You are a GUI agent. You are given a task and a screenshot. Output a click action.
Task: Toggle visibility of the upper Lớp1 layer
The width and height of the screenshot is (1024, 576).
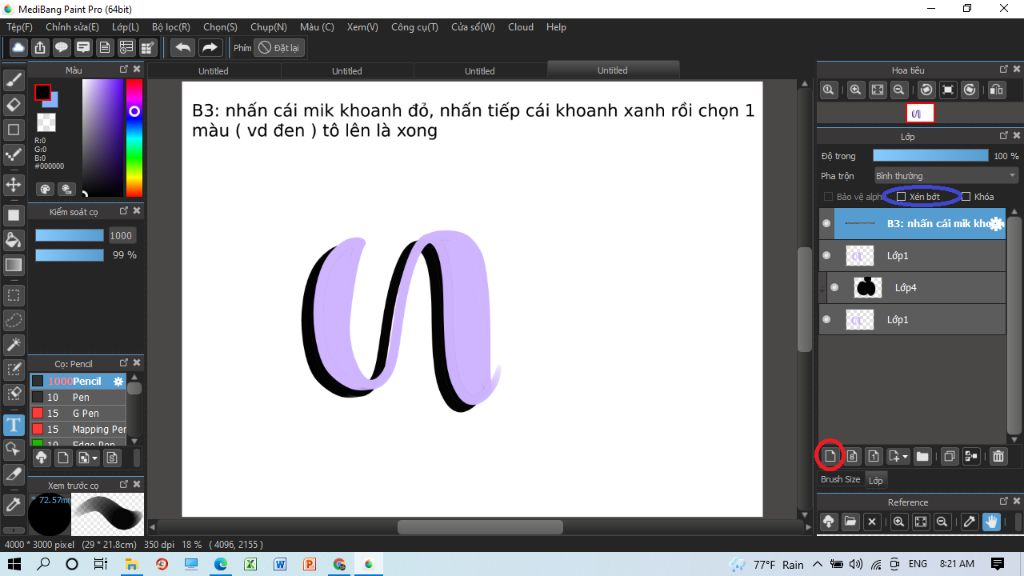[827, 255]
